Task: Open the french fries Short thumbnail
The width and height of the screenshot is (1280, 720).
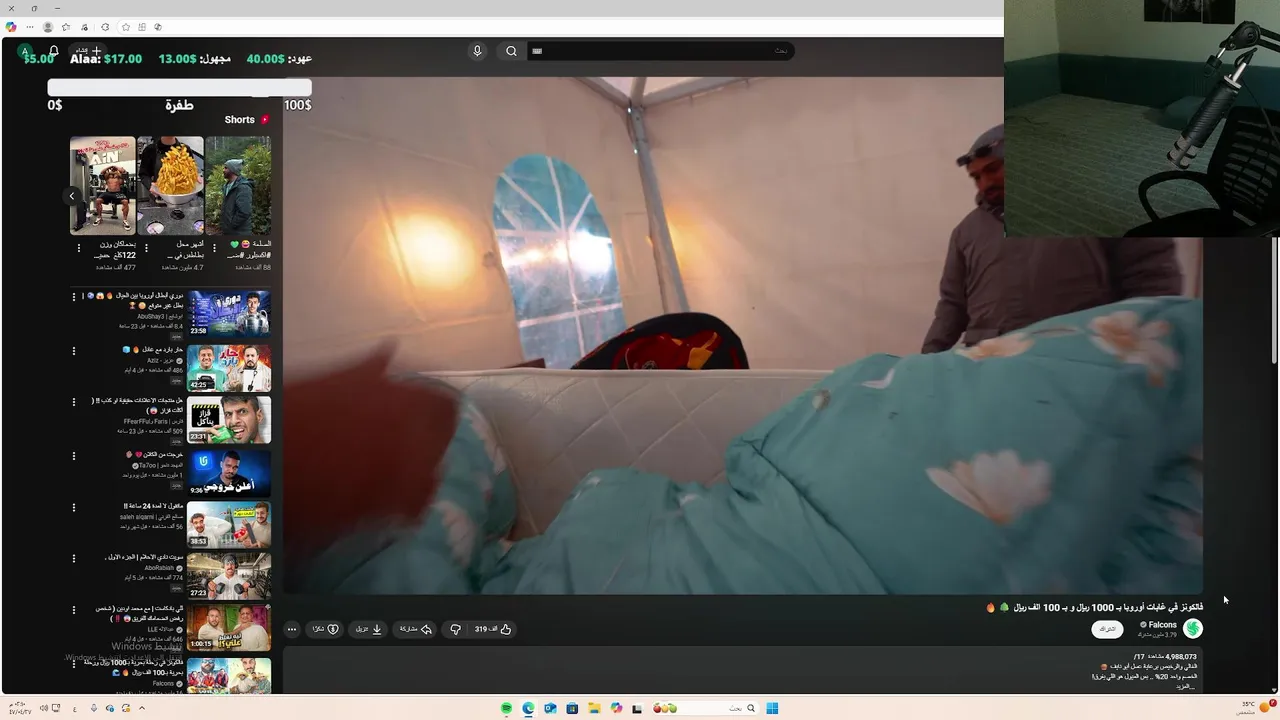Action: pyautogui.click(x=170, y=186)
